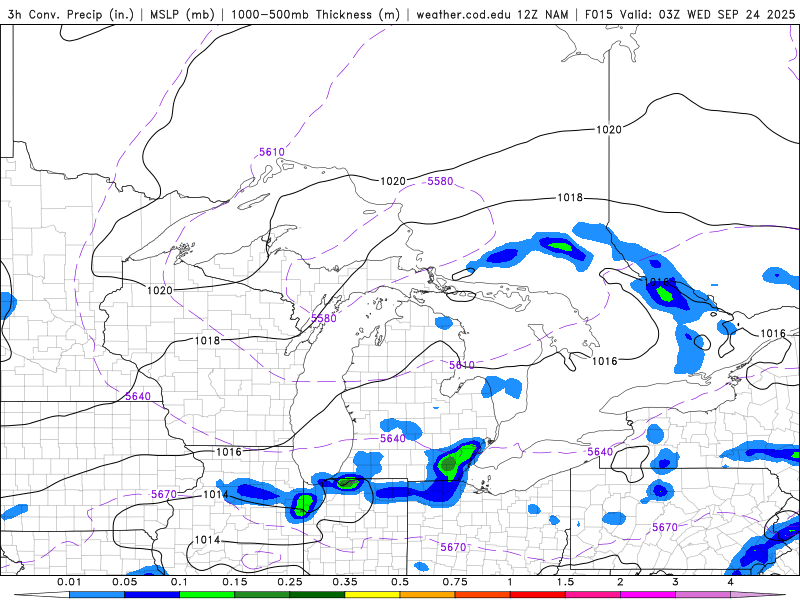Click the '1000-500mb Thickness (m)' header label

click(x=315, y=14)
